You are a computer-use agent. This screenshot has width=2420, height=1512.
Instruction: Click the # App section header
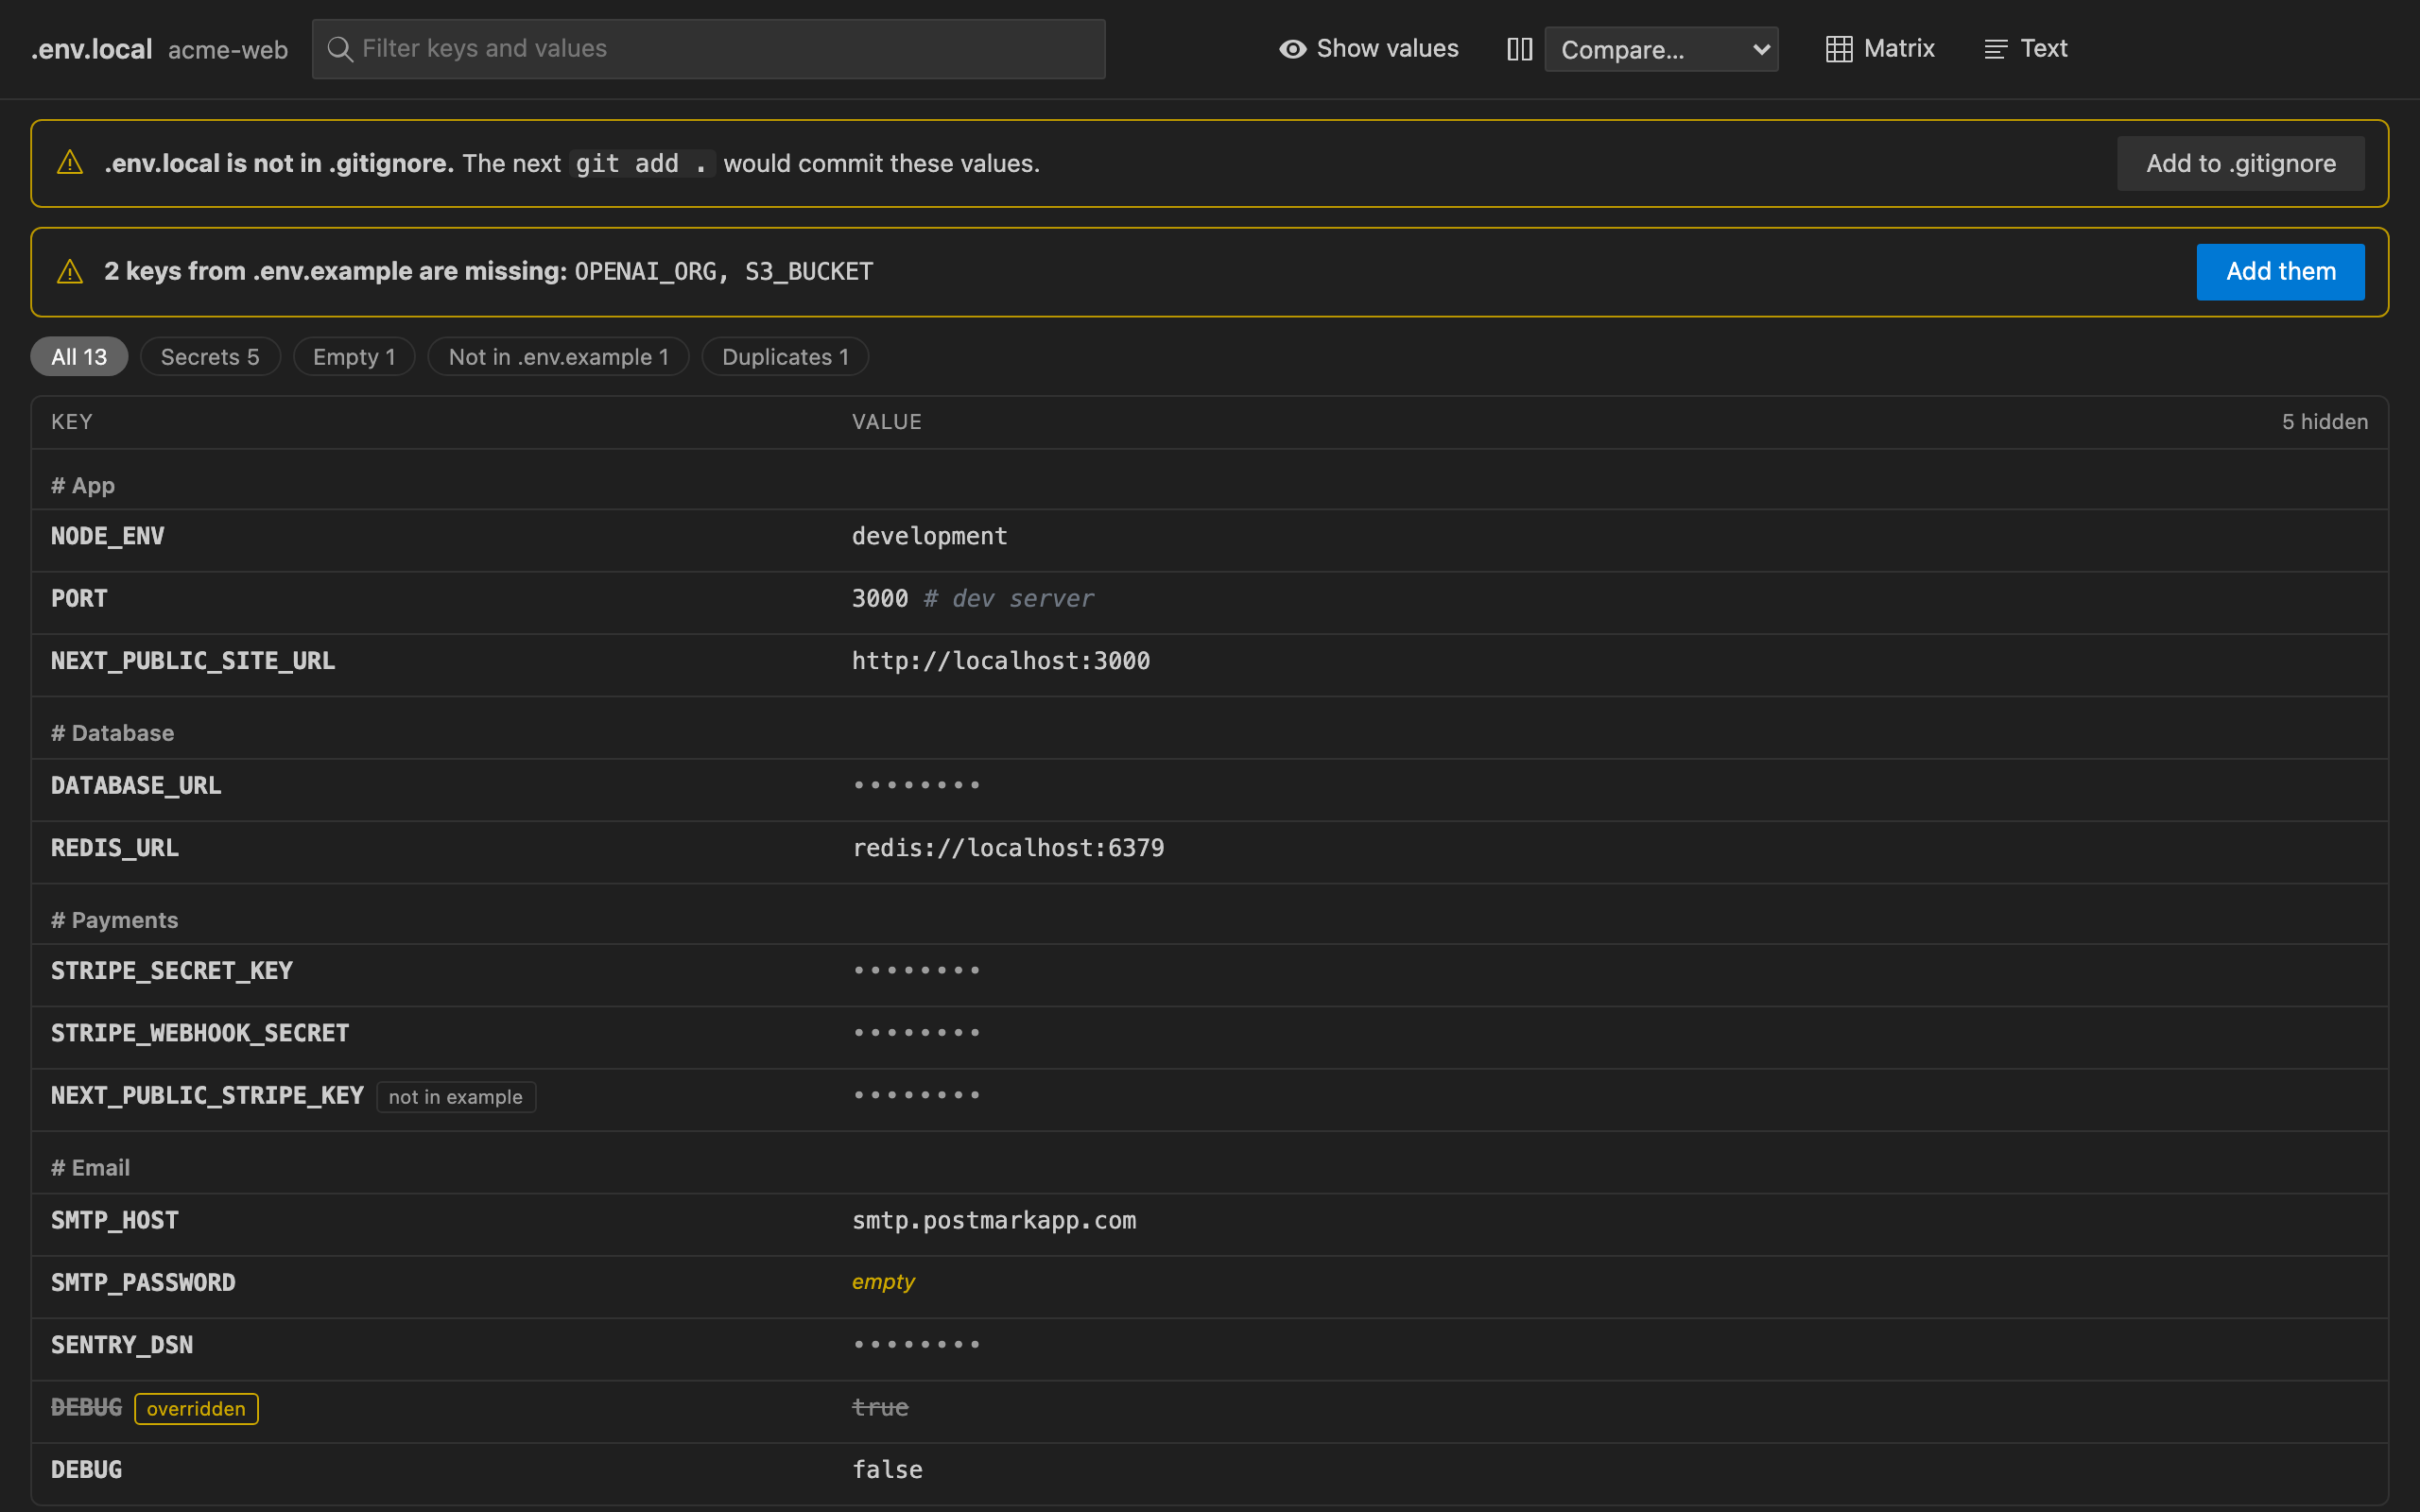click(x=83, y=486)
